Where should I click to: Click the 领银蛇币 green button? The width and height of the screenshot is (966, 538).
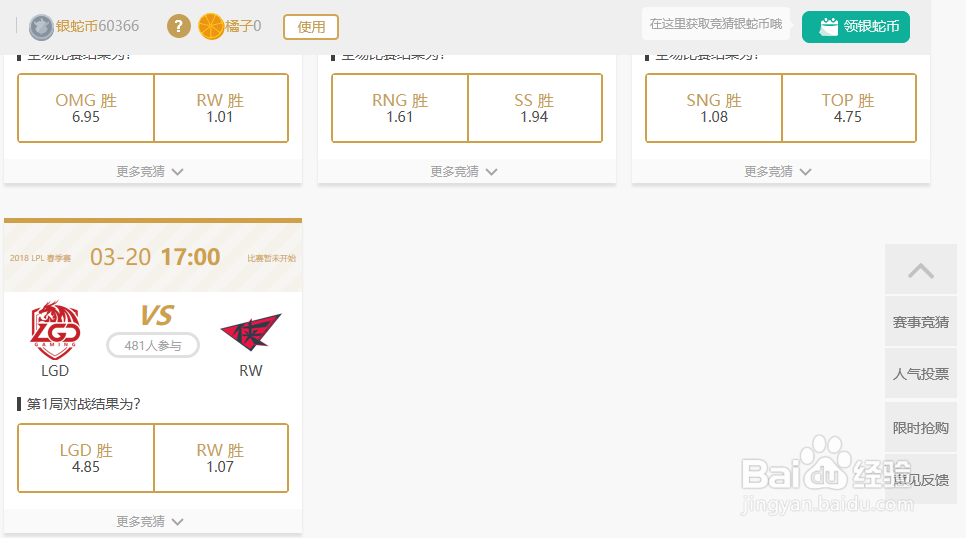coord(856,26)
